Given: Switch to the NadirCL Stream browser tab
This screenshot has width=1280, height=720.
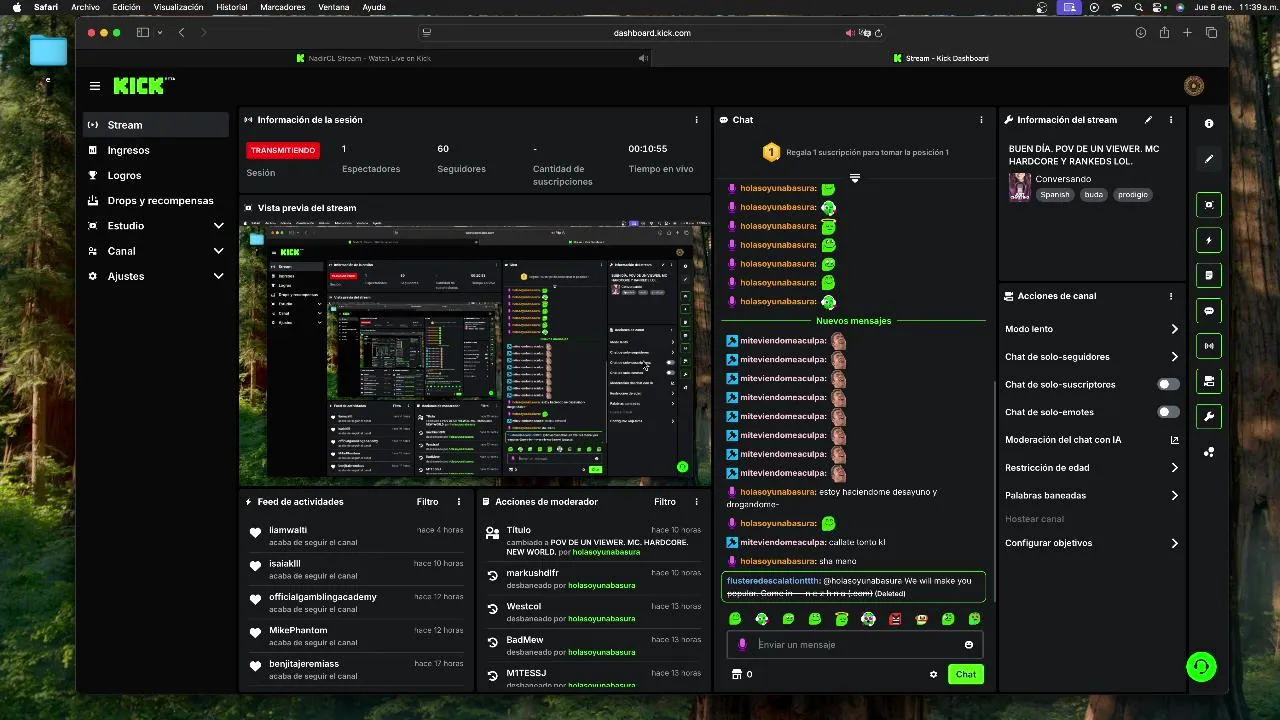Looking at the screenshot, I should click(x=364, y=58).
